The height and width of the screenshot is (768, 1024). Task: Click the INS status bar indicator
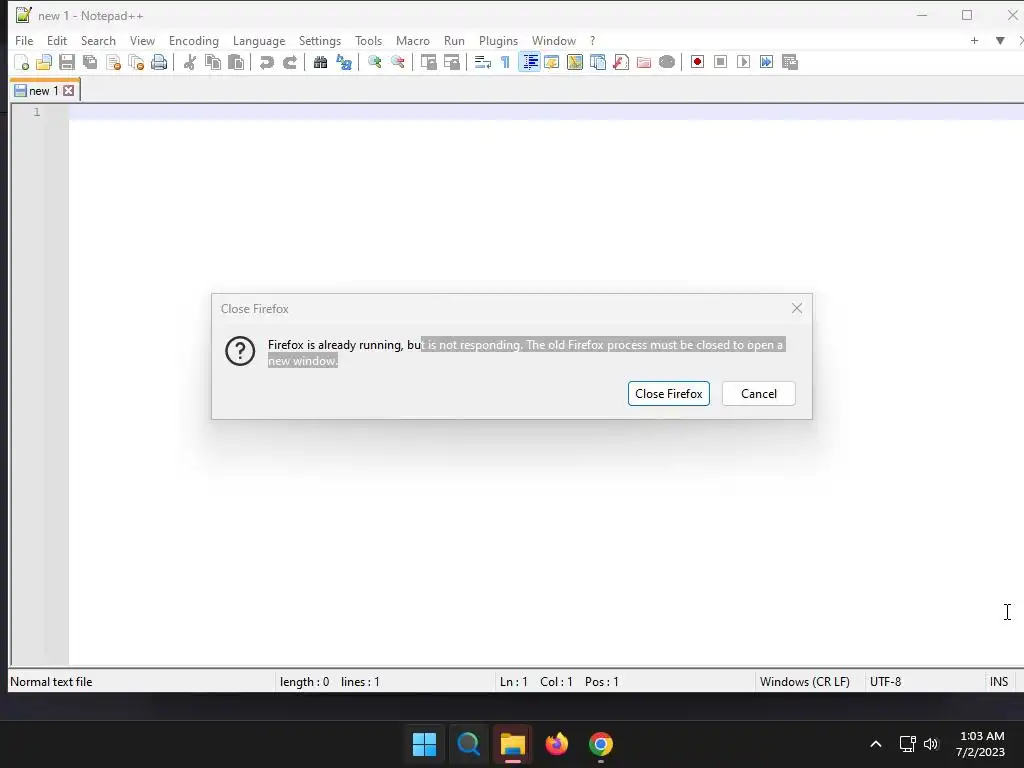coord(999,682)
